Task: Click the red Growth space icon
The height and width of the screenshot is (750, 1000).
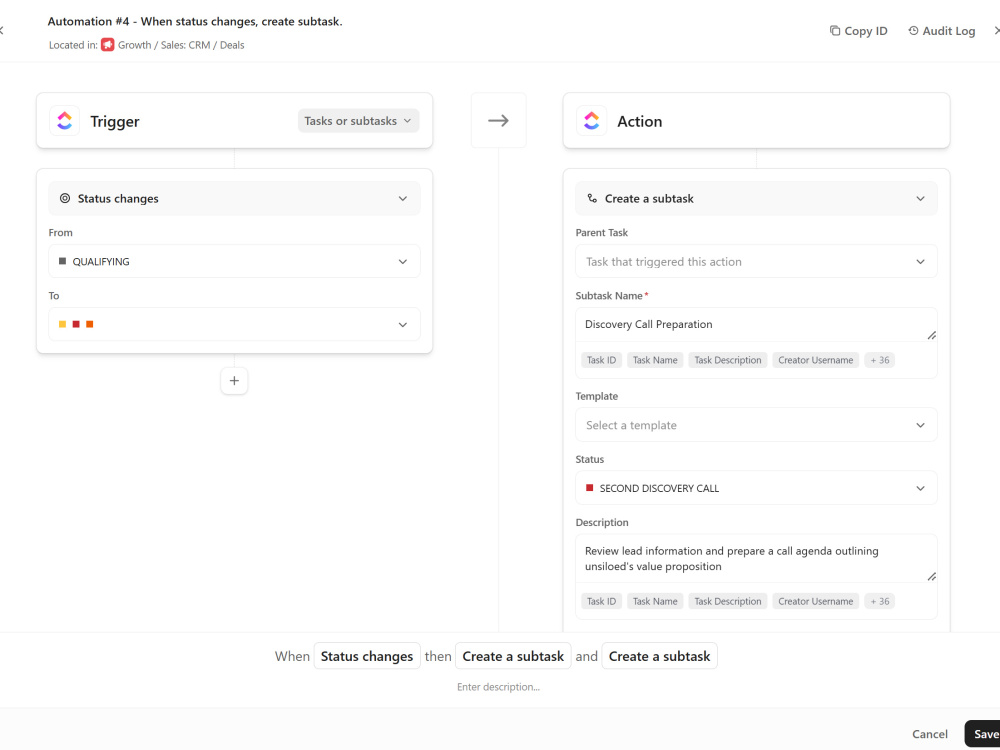Action: coord(107,45)
